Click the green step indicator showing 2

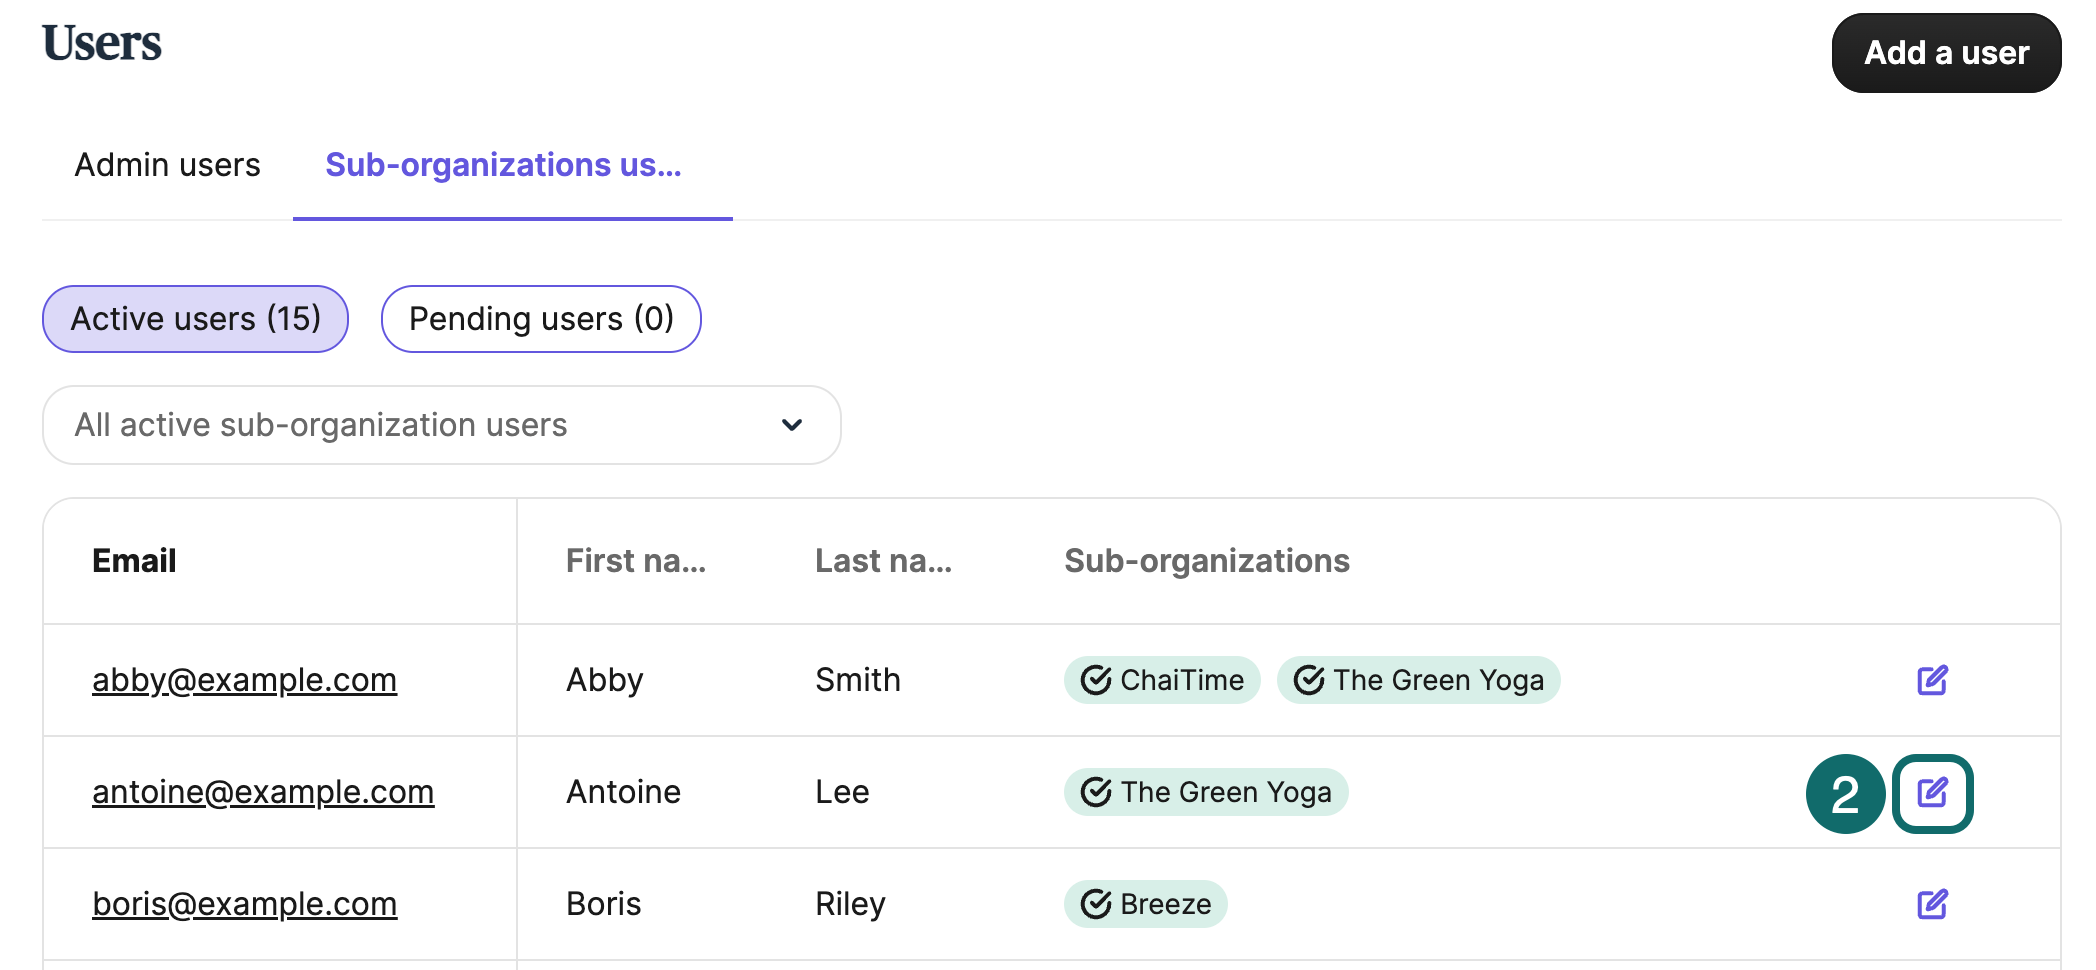(x=1845, y=794)
